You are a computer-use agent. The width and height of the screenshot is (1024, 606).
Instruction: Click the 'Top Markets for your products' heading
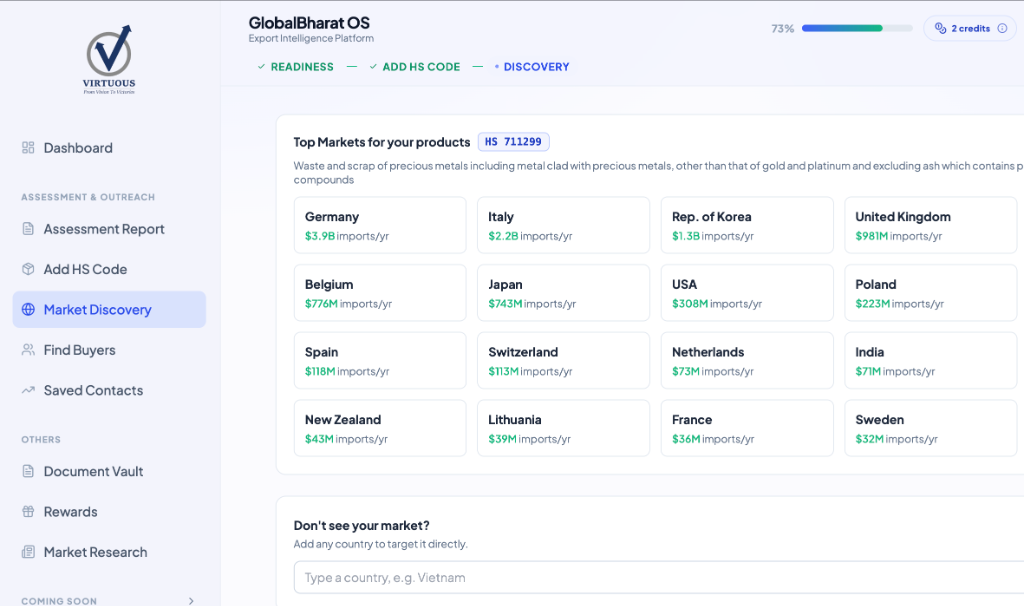coord(382,142)
